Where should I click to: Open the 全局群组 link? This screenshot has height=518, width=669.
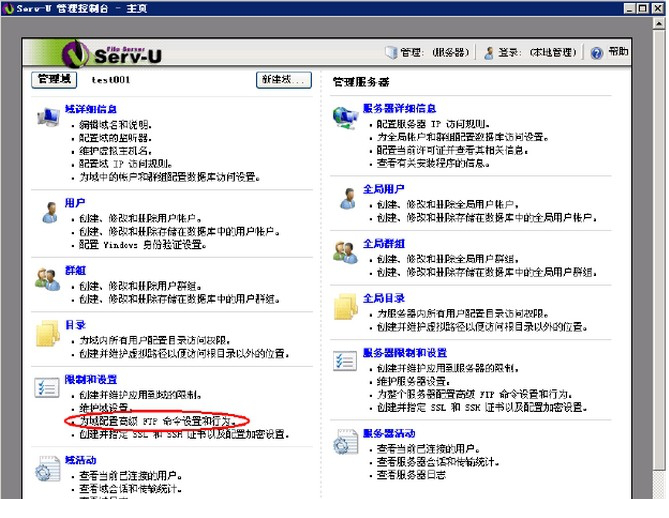384,244
